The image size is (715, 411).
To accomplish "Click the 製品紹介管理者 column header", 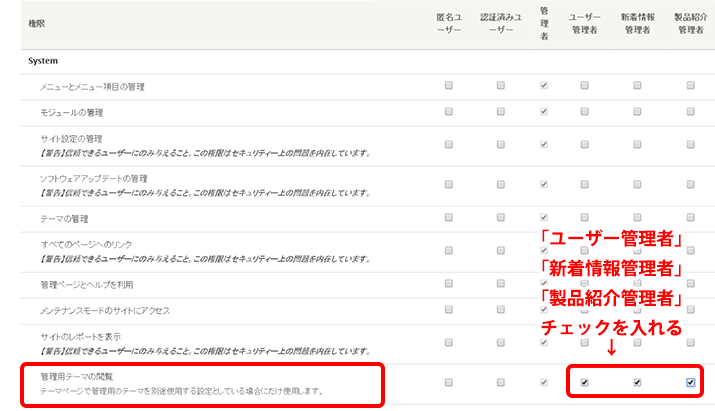I will click(690, 23).
